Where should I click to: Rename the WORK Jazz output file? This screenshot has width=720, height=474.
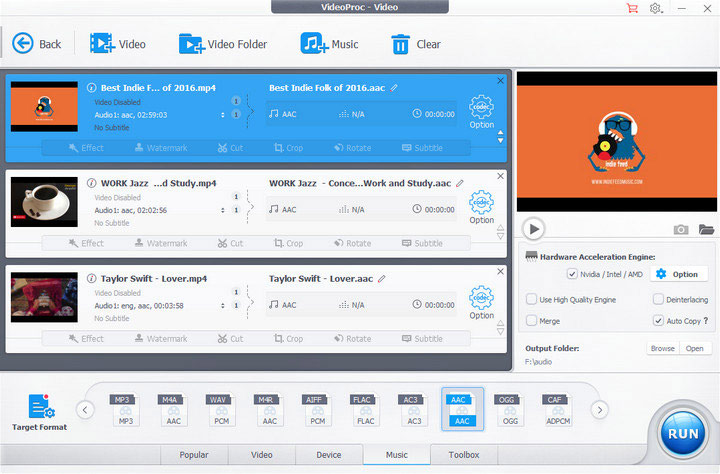point(460,183)
